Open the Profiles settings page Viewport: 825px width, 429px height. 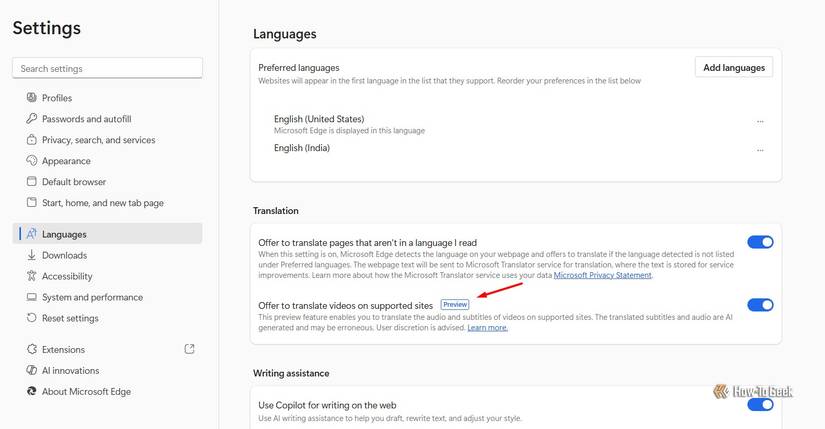tap(107, 97)
